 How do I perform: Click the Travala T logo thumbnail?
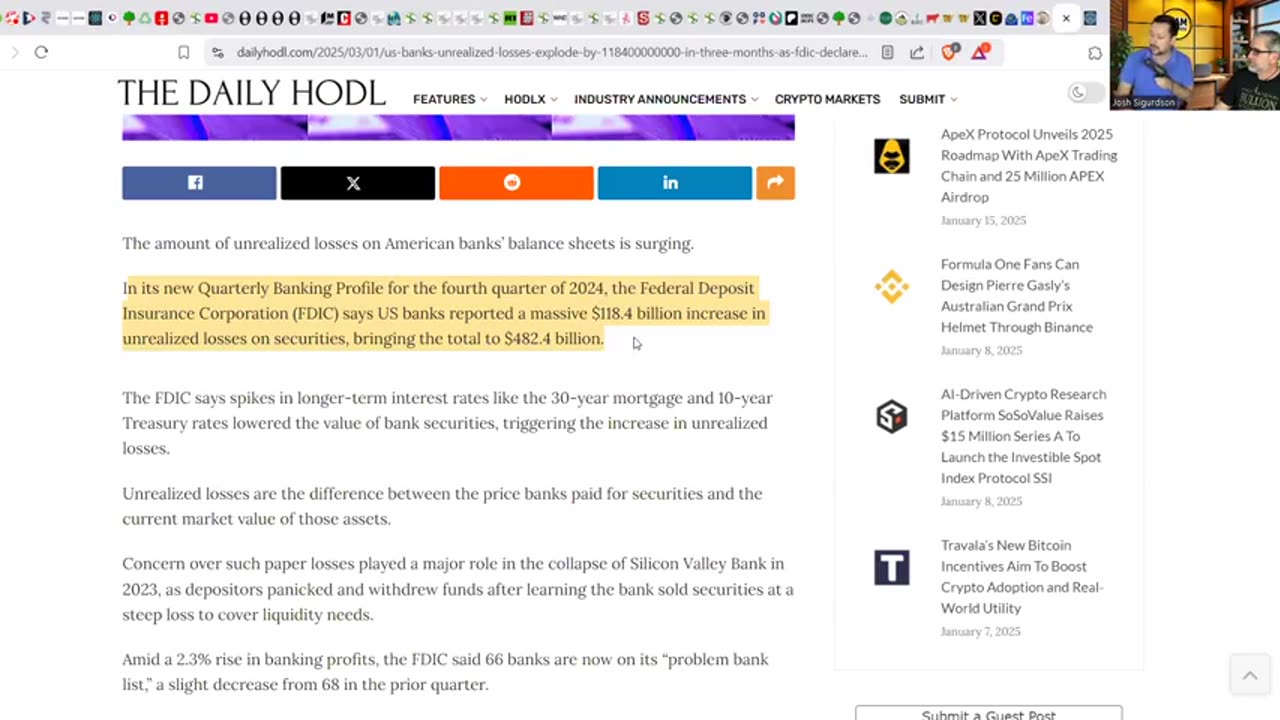click(x=892, y=567)
